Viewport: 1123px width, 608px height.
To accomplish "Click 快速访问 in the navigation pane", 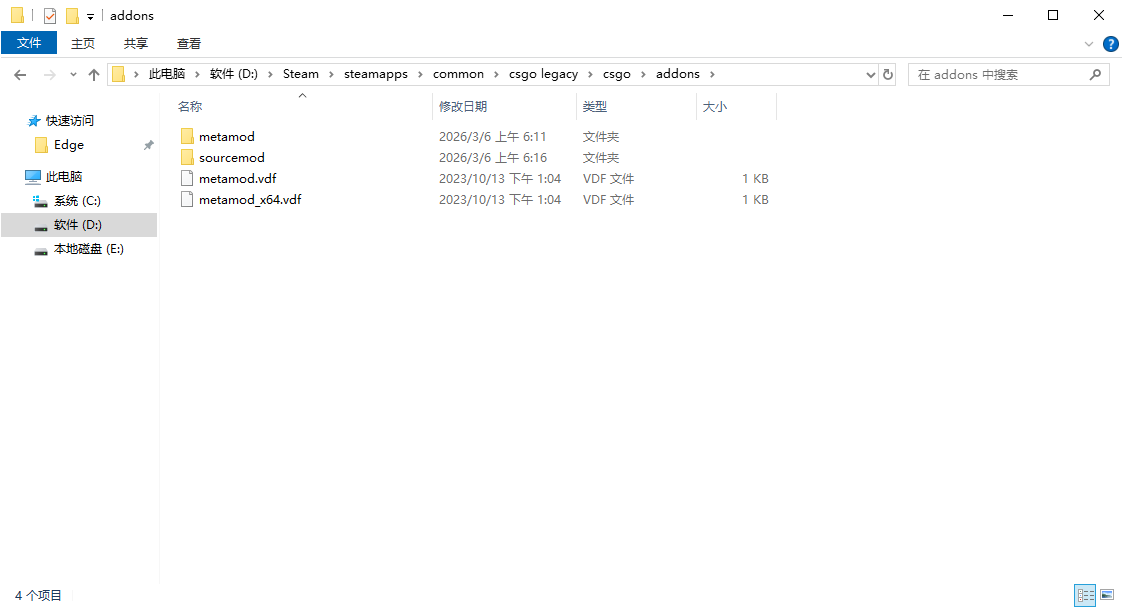I will point(69,120).
